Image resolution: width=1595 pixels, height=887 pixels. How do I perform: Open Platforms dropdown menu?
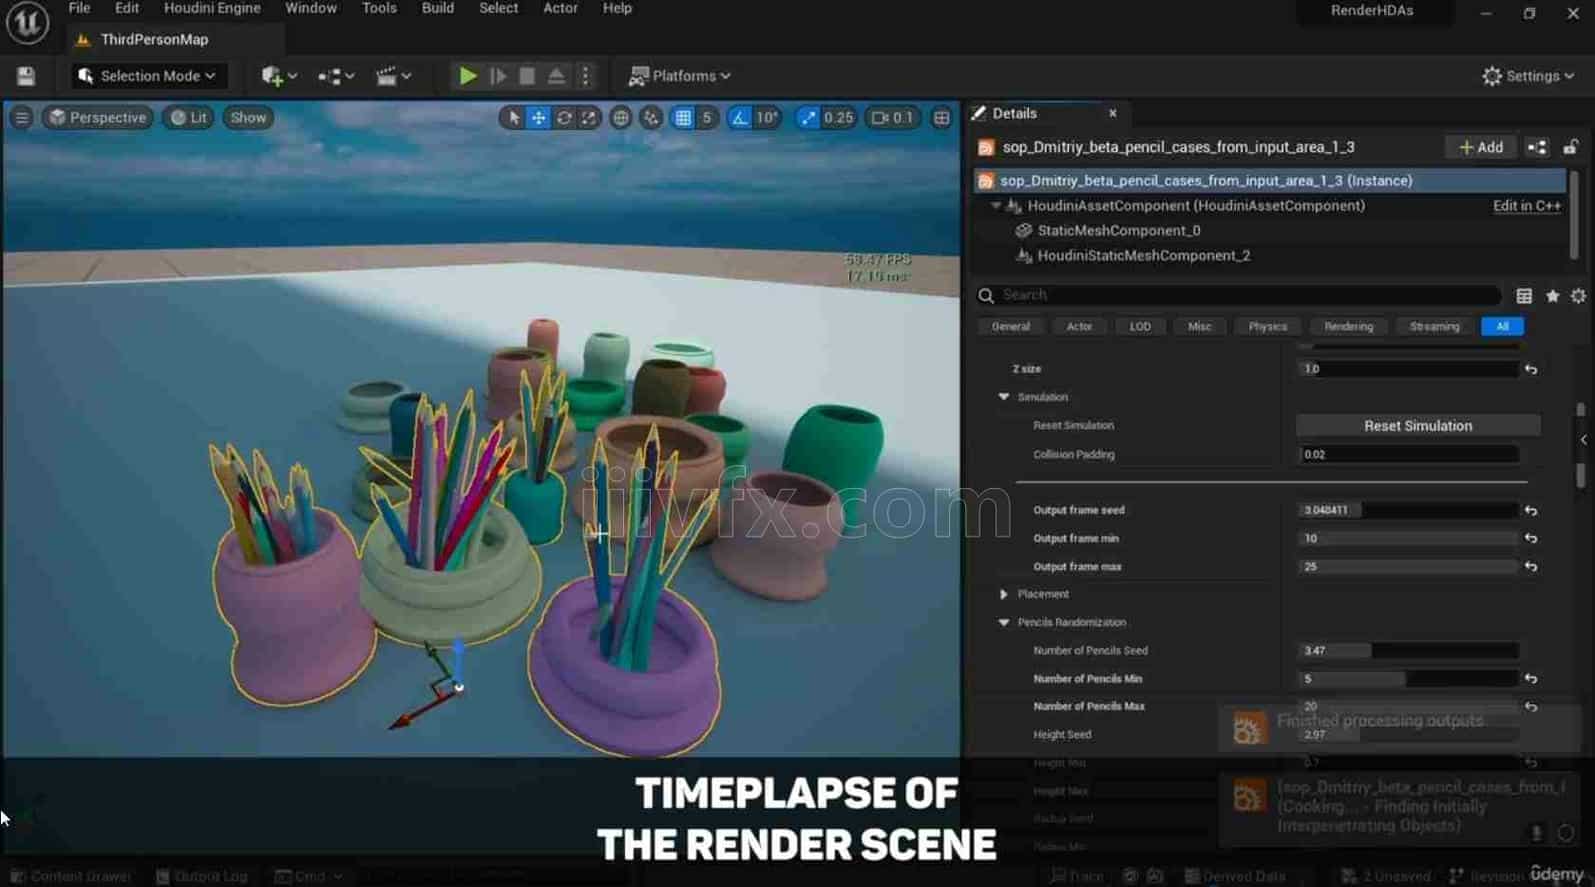click(679, 76)
